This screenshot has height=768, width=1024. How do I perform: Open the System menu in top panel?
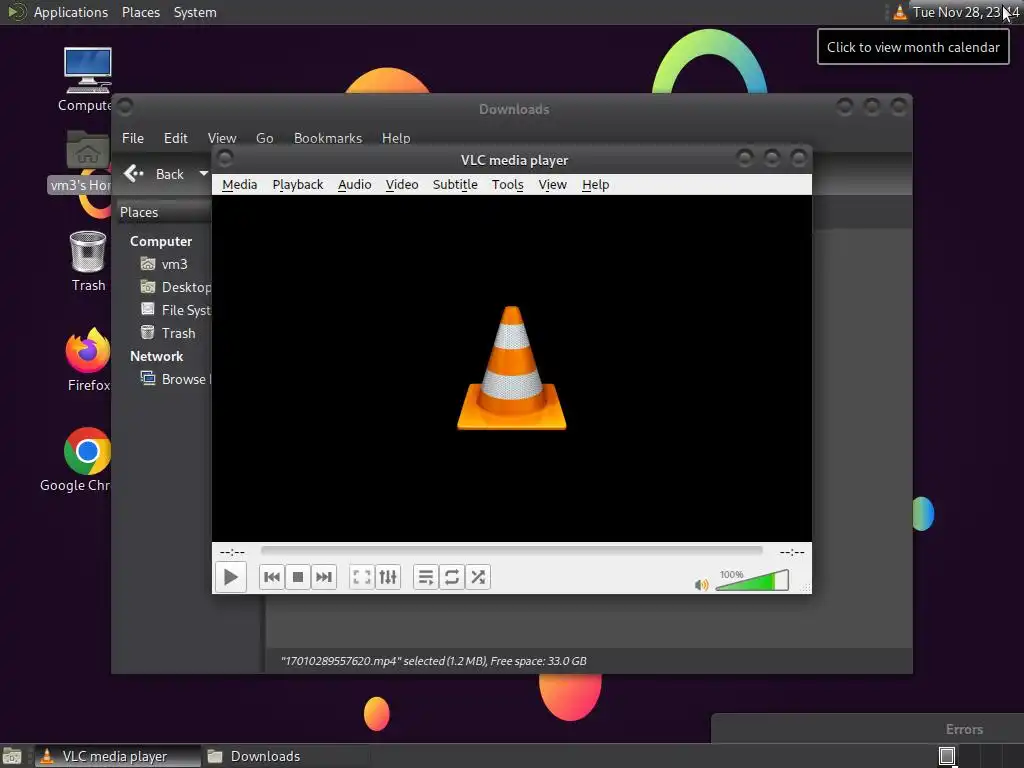[x=195, y=12]
